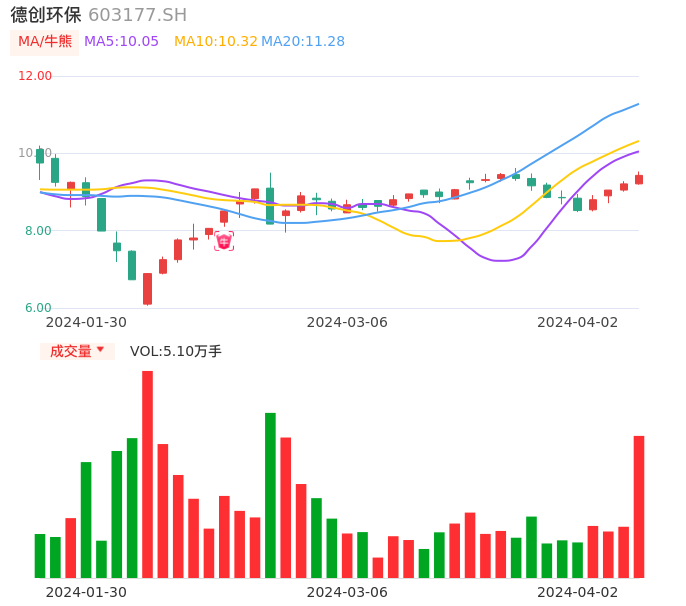Click the stock code 603177.SH
The image size is (686, 606).
(137, 14)
